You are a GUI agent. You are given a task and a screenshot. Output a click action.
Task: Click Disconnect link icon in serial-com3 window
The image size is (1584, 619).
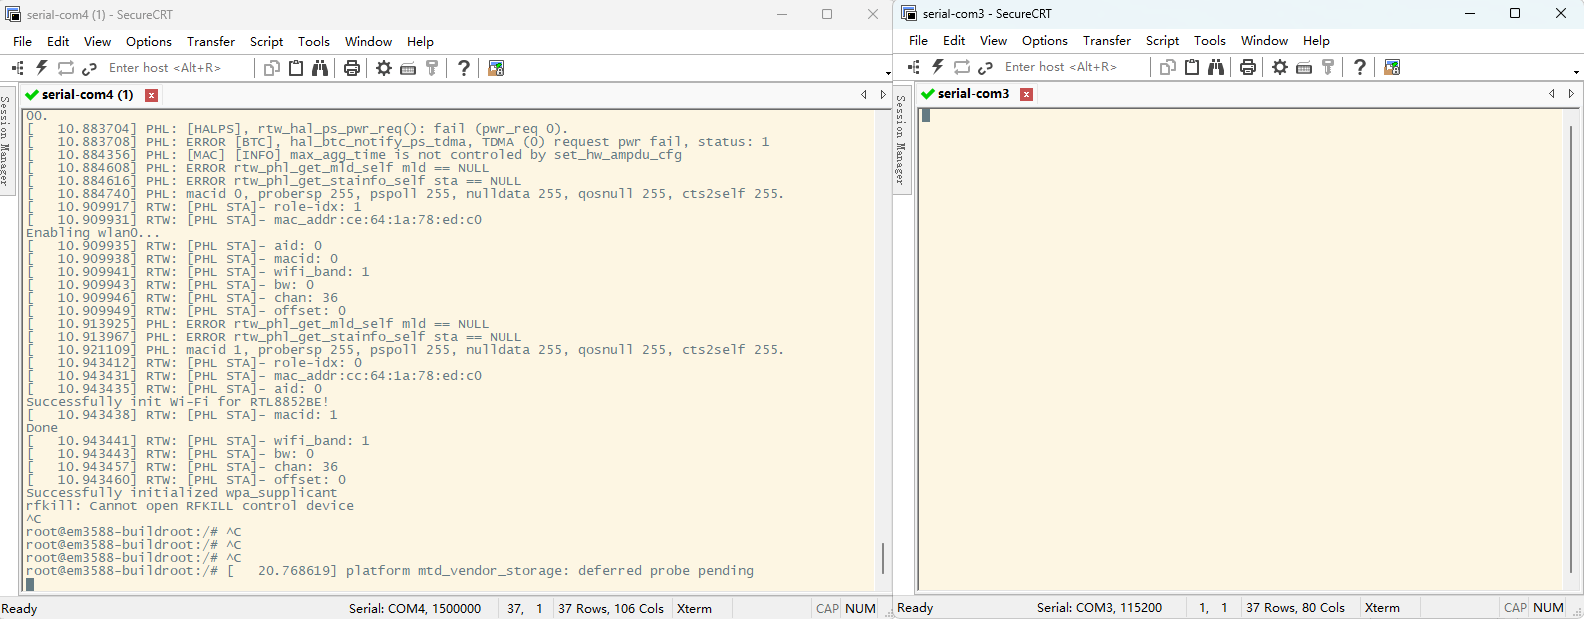[985, 67]
